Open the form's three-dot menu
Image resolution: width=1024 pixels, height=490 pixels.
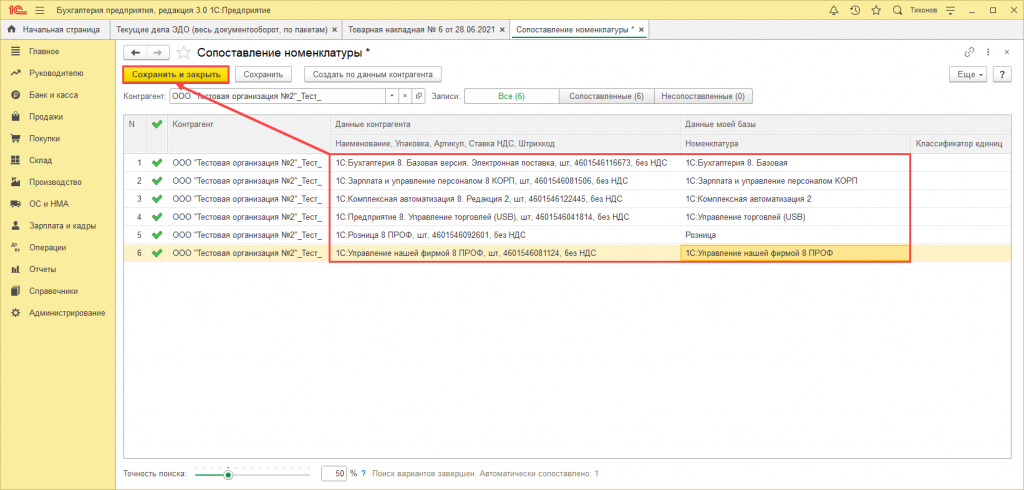click(x=987, y=52)
